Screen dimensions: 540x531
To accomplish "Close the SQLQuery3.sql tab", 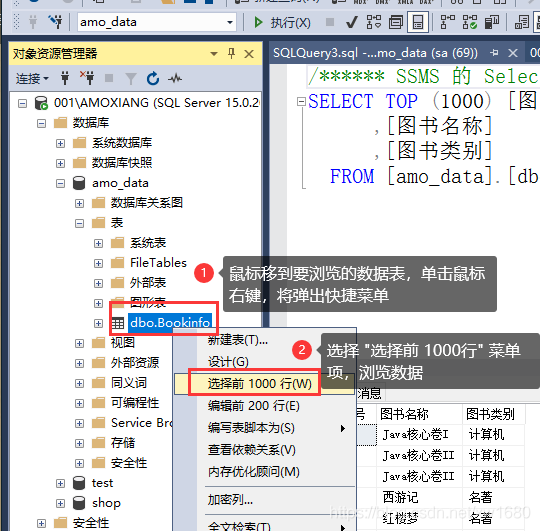I will 513,53.
